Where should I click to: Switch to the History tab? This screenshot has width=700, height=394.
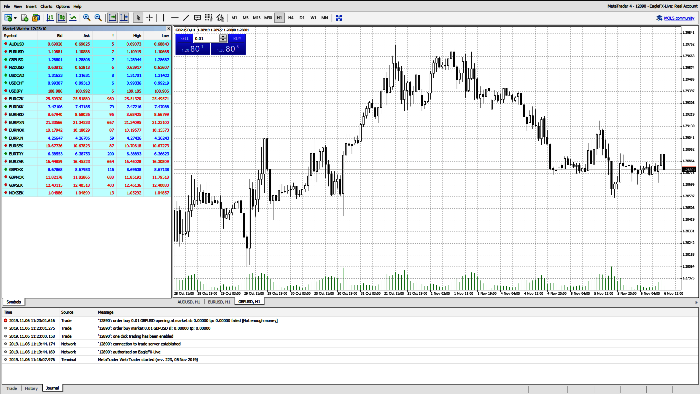[31, 388]
